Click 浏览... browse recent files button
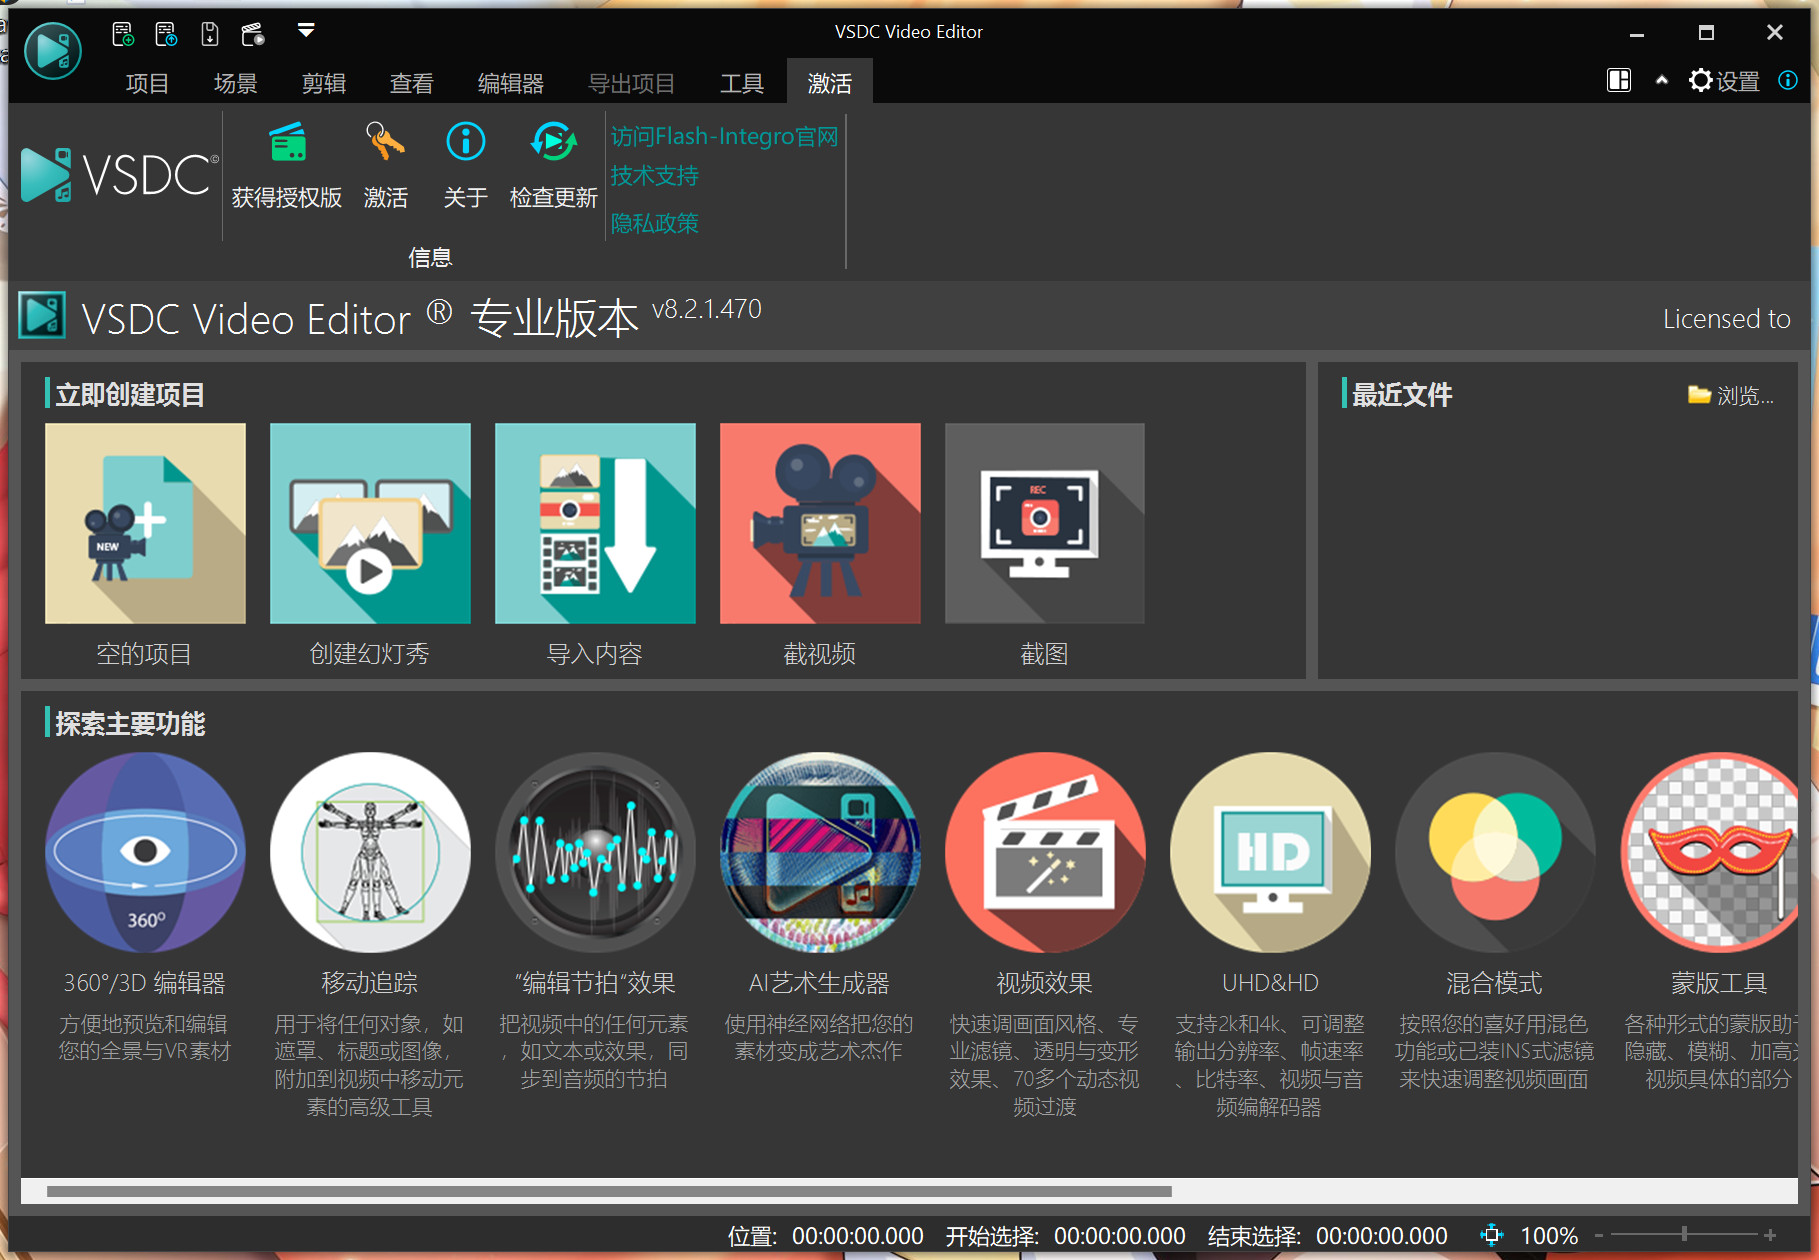 pyautogui.click(x=1731, y=395)
